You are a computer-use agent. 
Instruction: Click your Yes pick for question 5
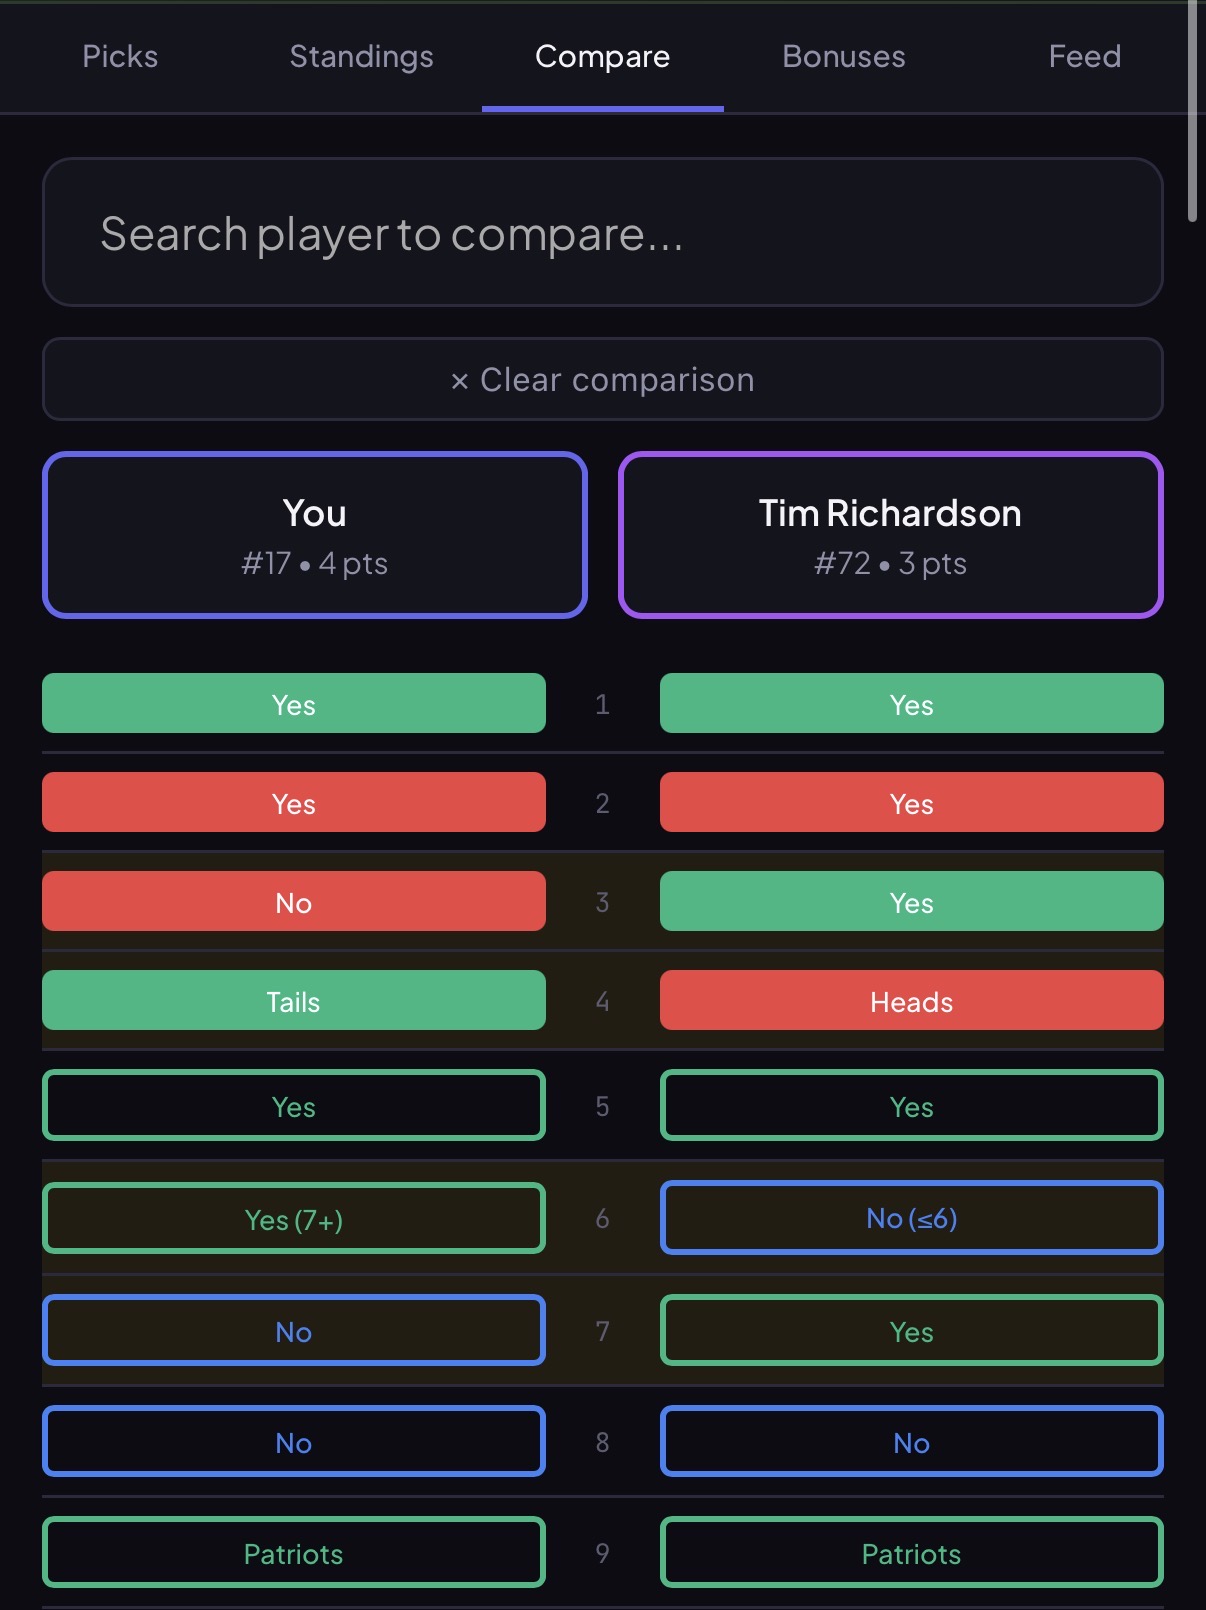293,1106
